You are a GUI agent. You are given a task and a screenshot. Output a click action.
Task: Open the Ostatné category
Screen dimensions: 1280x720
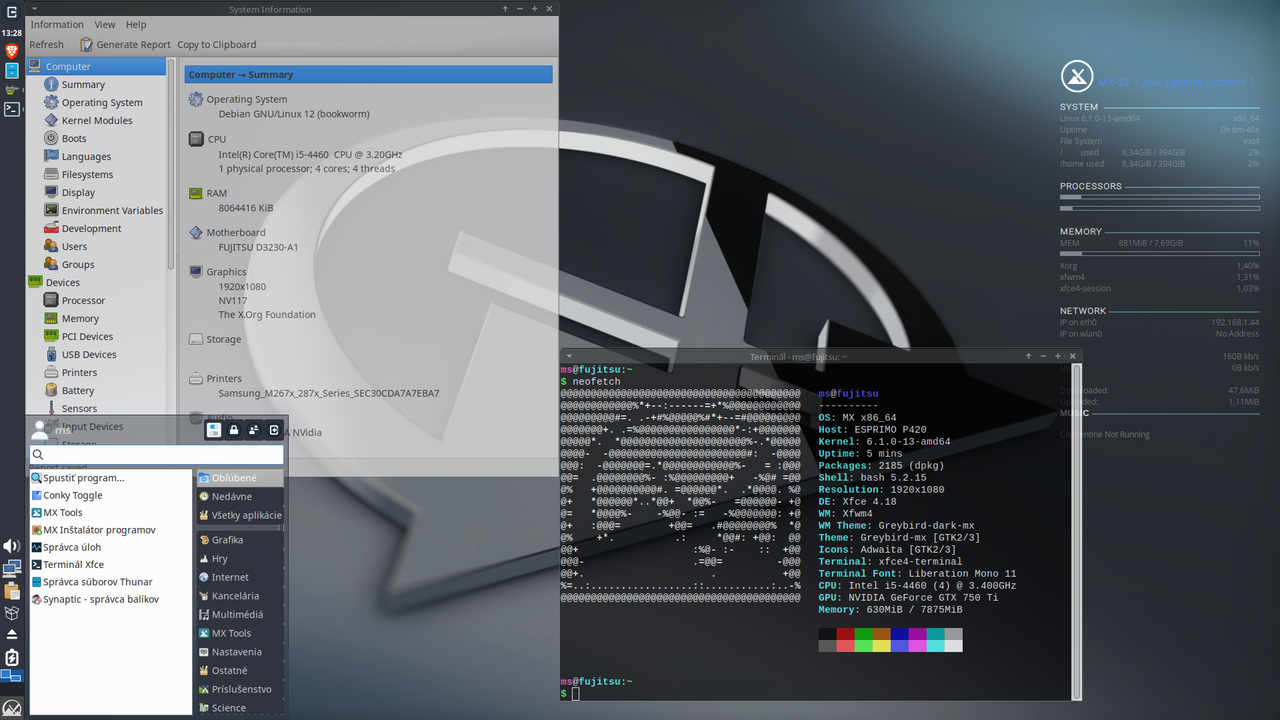click(240, 671)
